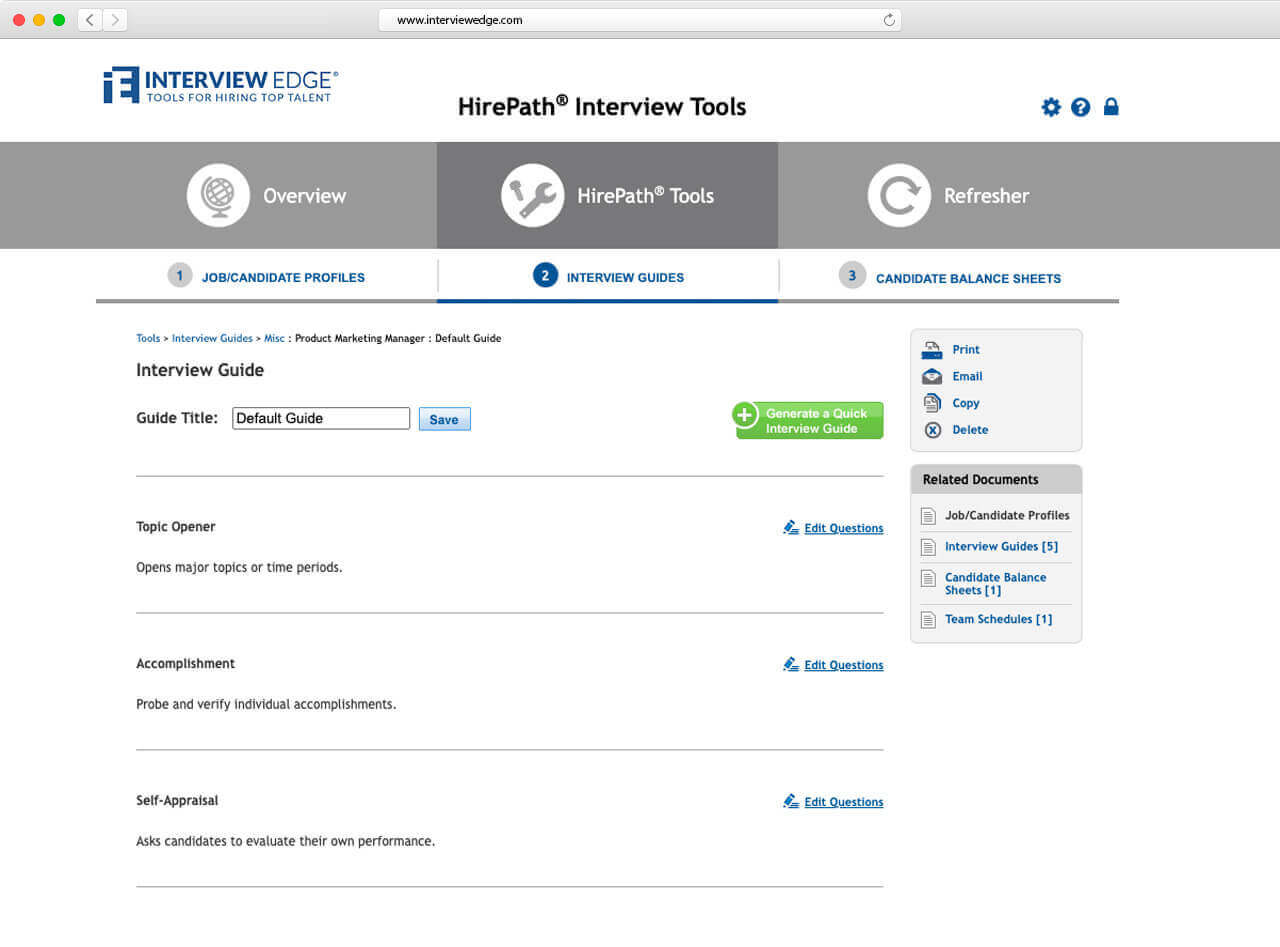The width and height of the screenshot is (1280, 947).
Task: Click text 'Probe and verify individual accomplishments.'
Action: coord(266,704)
